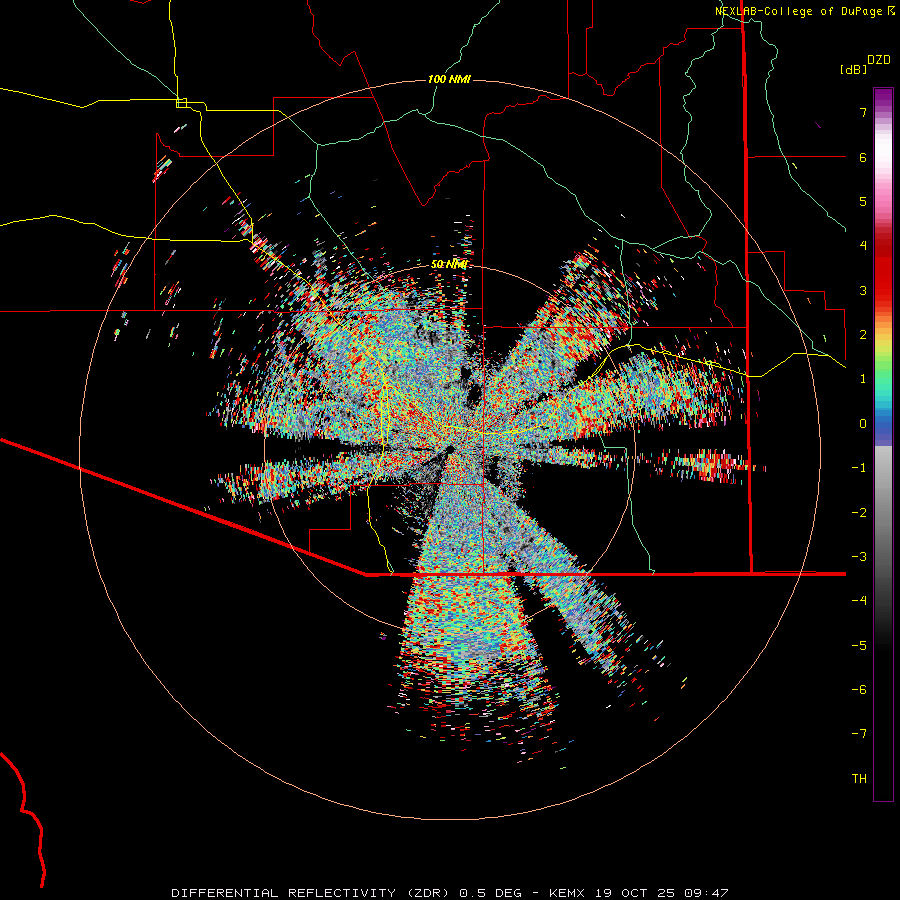Click the KEMX station identifier in caption
Screen dimensions: 900x900
click(567, 893)
